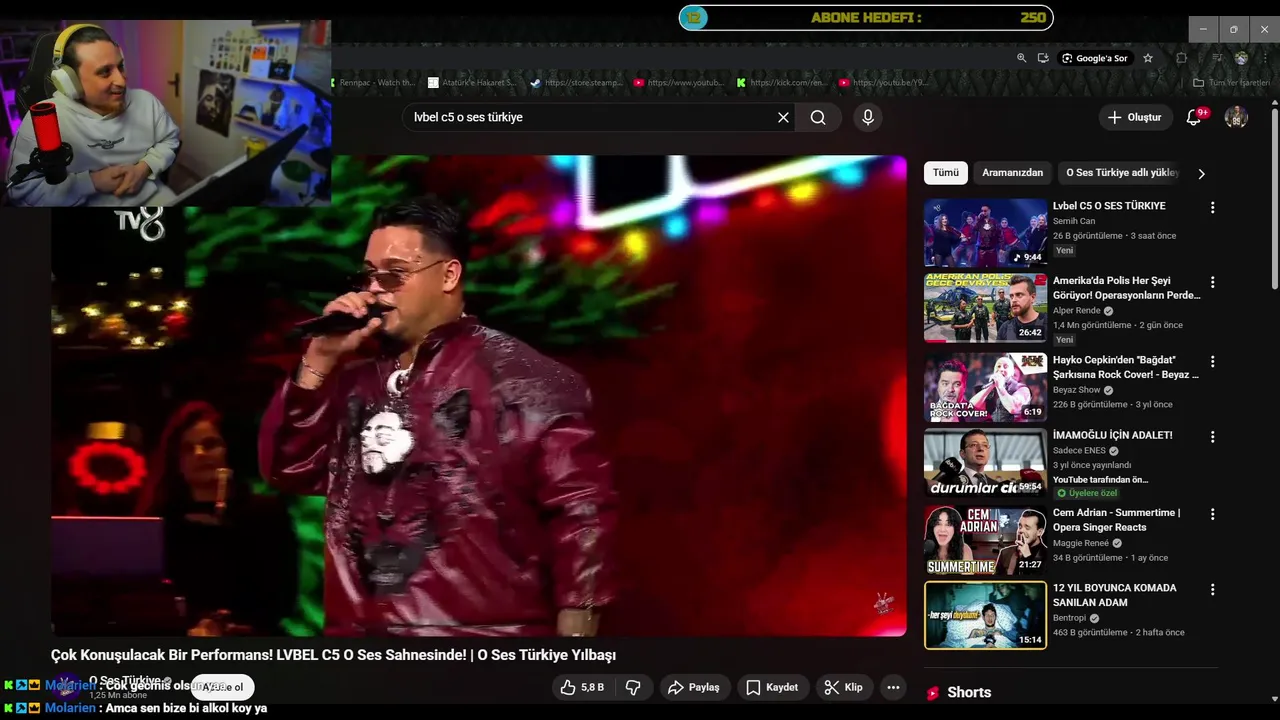Open options for Amerika'da Polis video
Viewport: 1280px width, 720px height.
pos(1212,282)
